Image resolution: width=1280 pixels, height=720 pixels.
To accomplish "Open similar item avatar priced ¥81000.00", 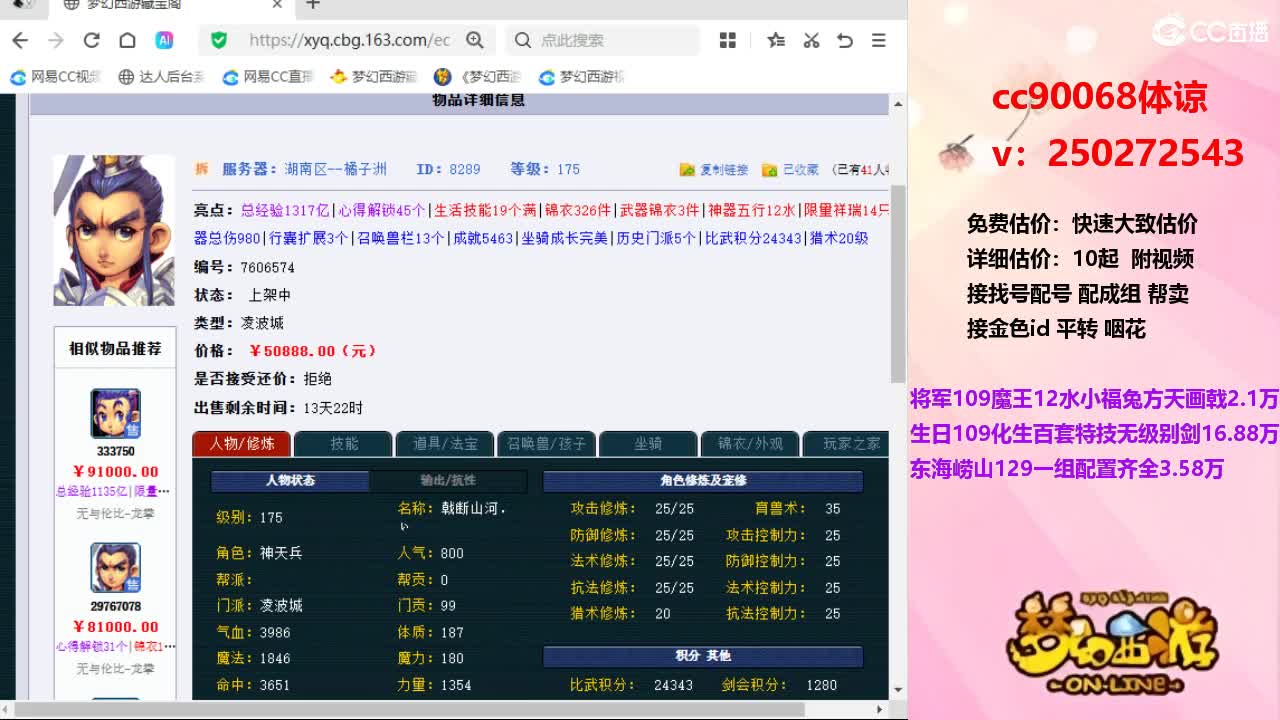I will pyautogui.click(x=115, y=568).
